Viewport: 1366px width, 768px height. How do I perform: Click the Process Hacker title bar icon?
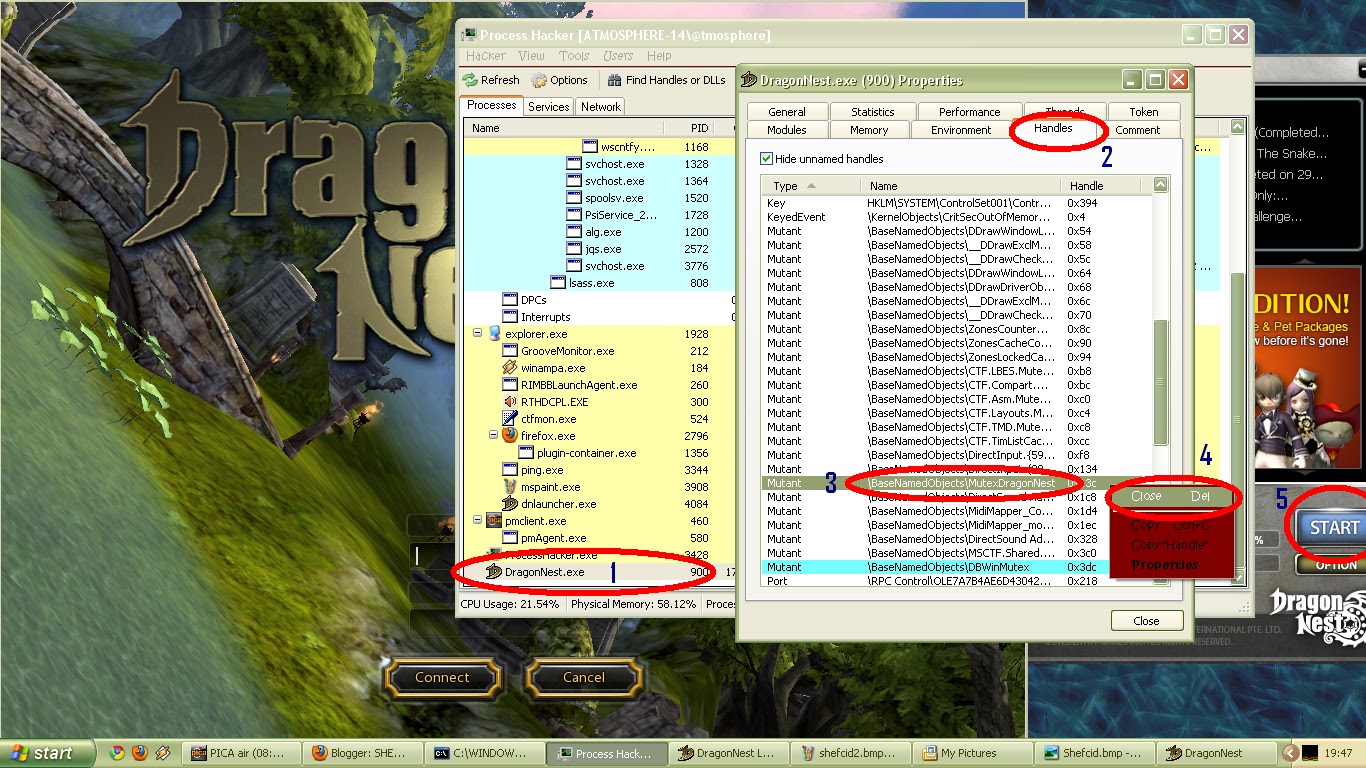470,35
